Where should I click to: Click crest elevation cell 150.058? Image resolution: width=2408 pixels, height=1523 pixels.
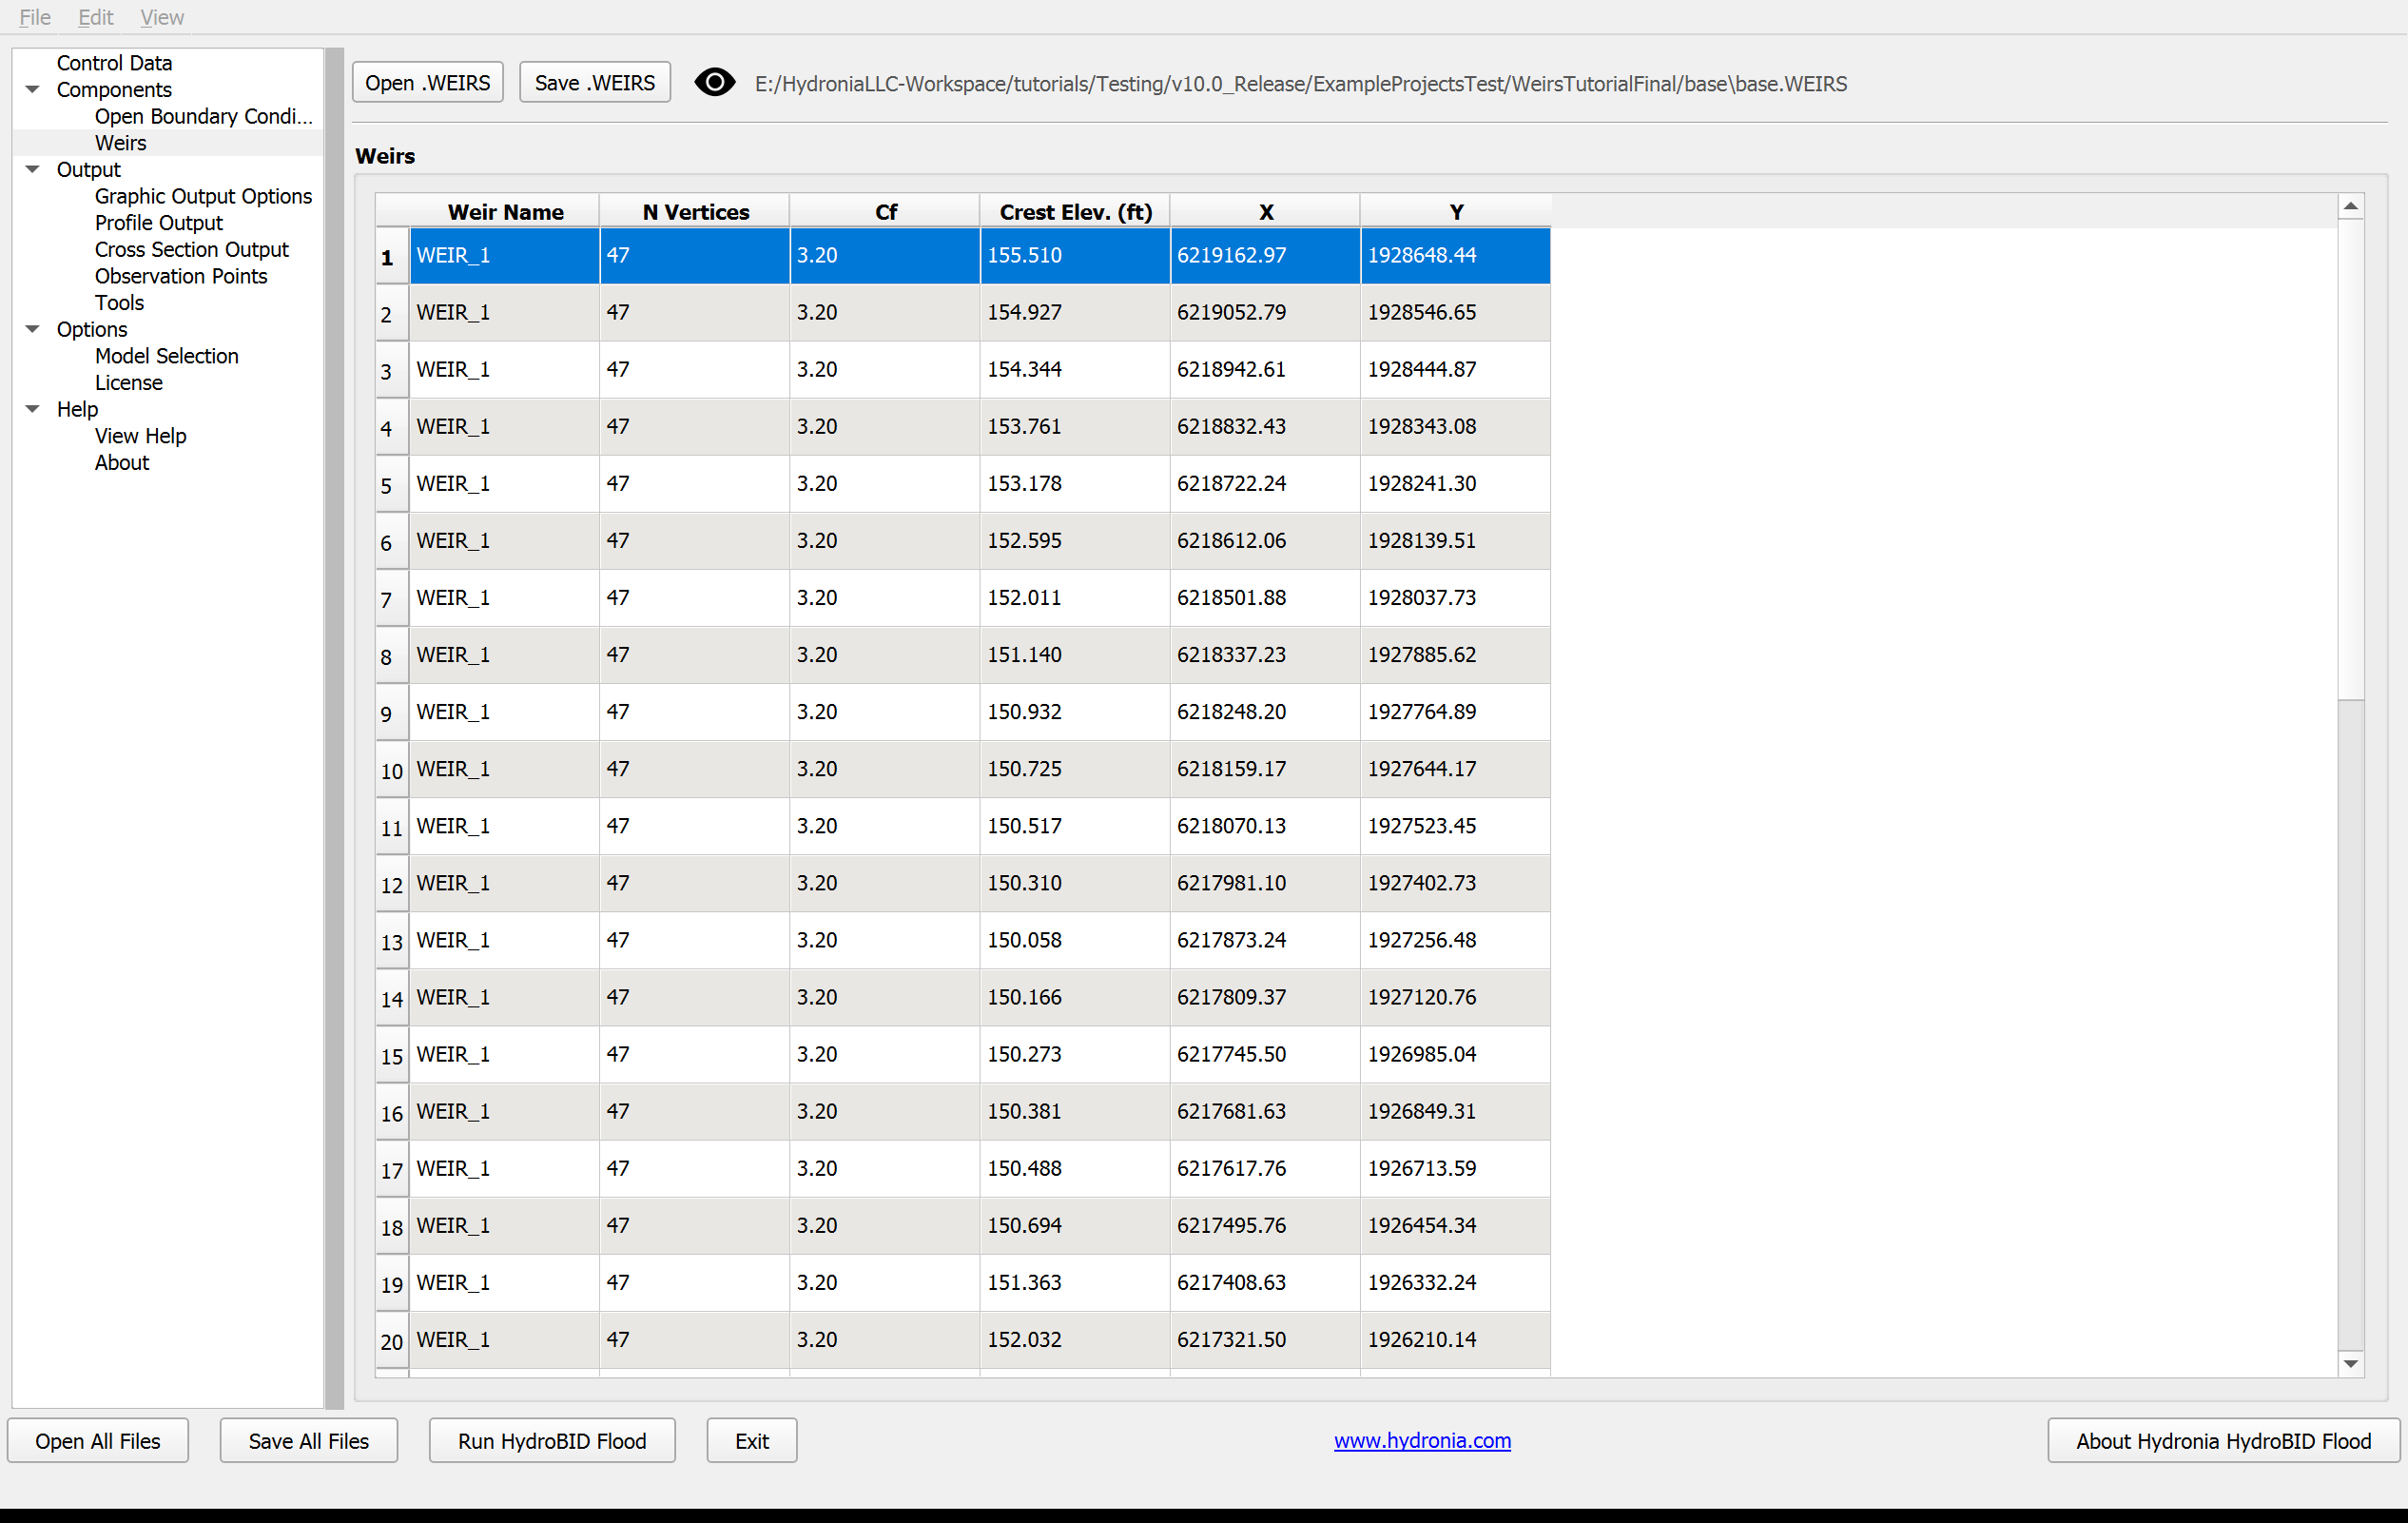(1075, 940)
